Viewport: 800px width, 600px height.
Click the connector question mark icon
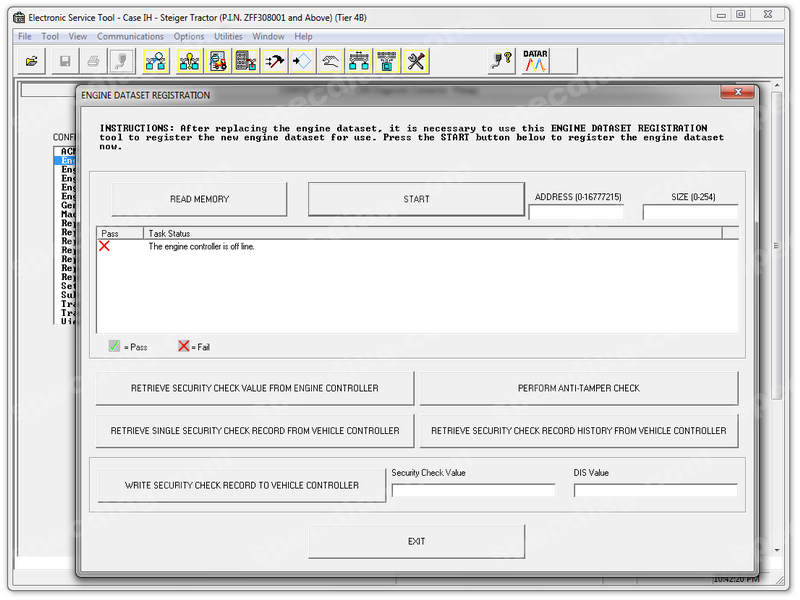pyautogui.click(x=501, y=61)
